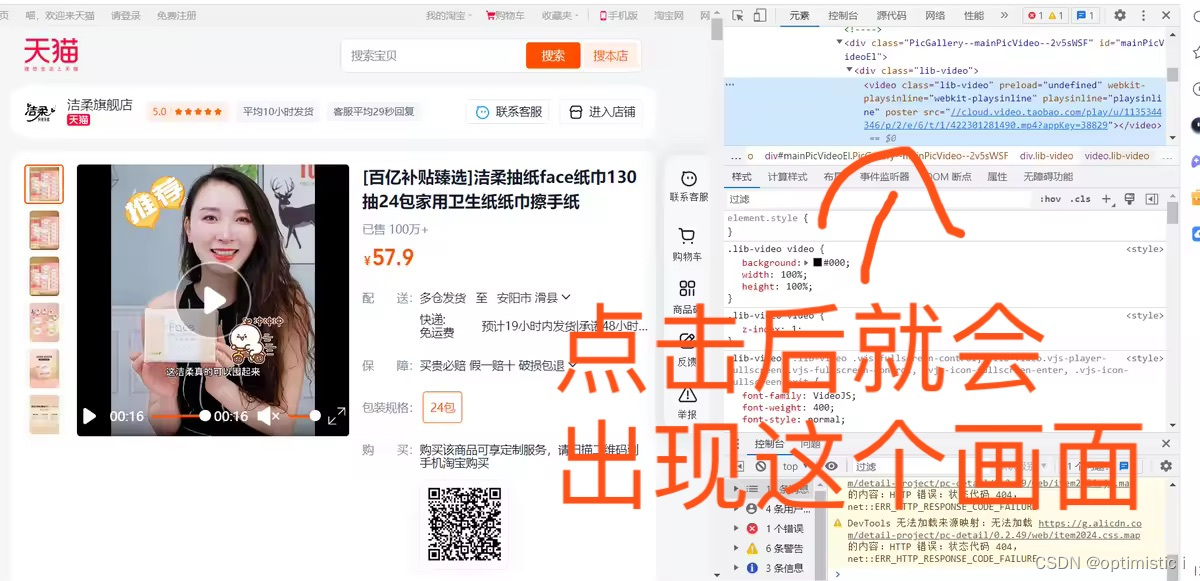This screenshot has width=1200, height=581.
Task: Click the 洁柔 store logo
Action: pos(42,113)
